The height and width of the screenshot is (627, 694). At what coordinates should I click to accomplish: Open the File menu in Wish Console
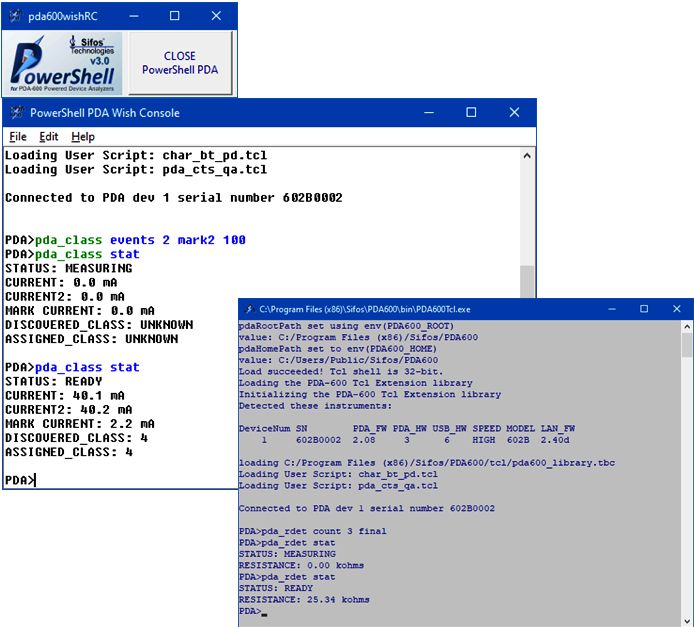pyautogui.click(x=18, y=137)
